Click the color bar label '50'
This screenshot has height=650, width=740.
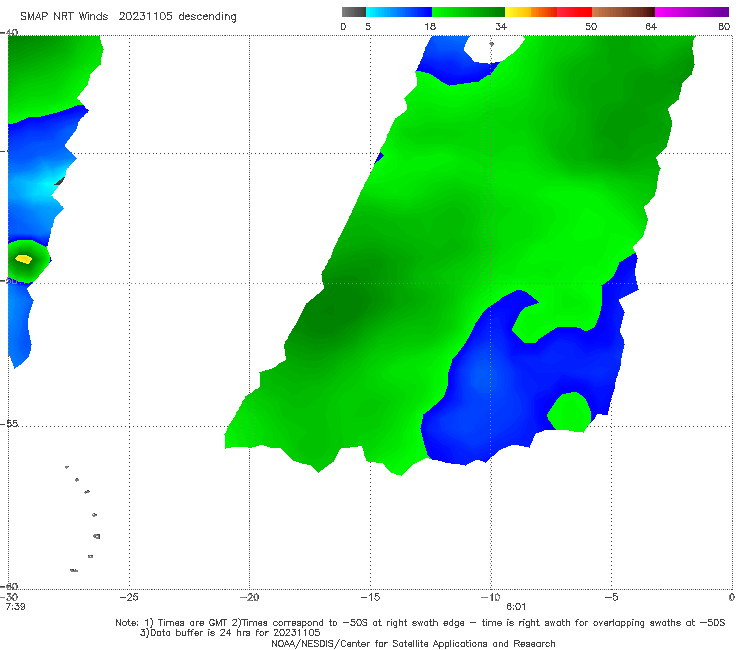coord(591,26)
